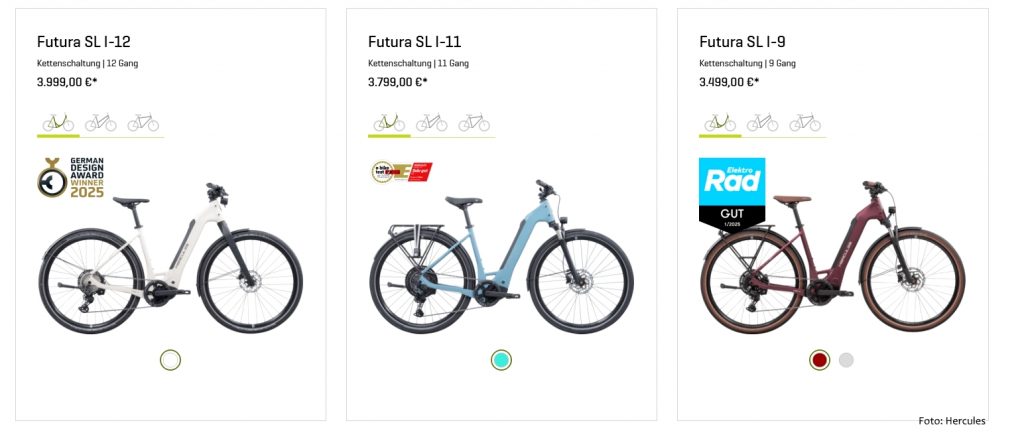Select third frame icon on Futura SL I-11
This screenshot has height=433, width=1024.
click(474, 123)
